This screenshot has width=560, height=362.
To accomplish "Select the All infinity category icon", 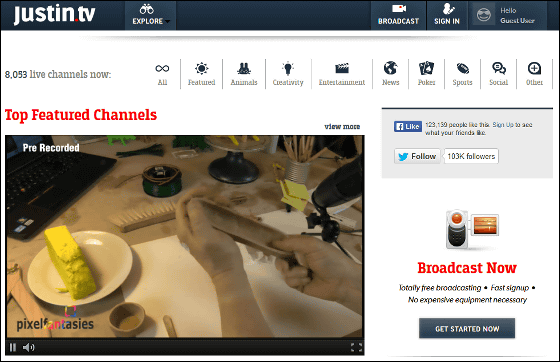I will pos(162,68).
